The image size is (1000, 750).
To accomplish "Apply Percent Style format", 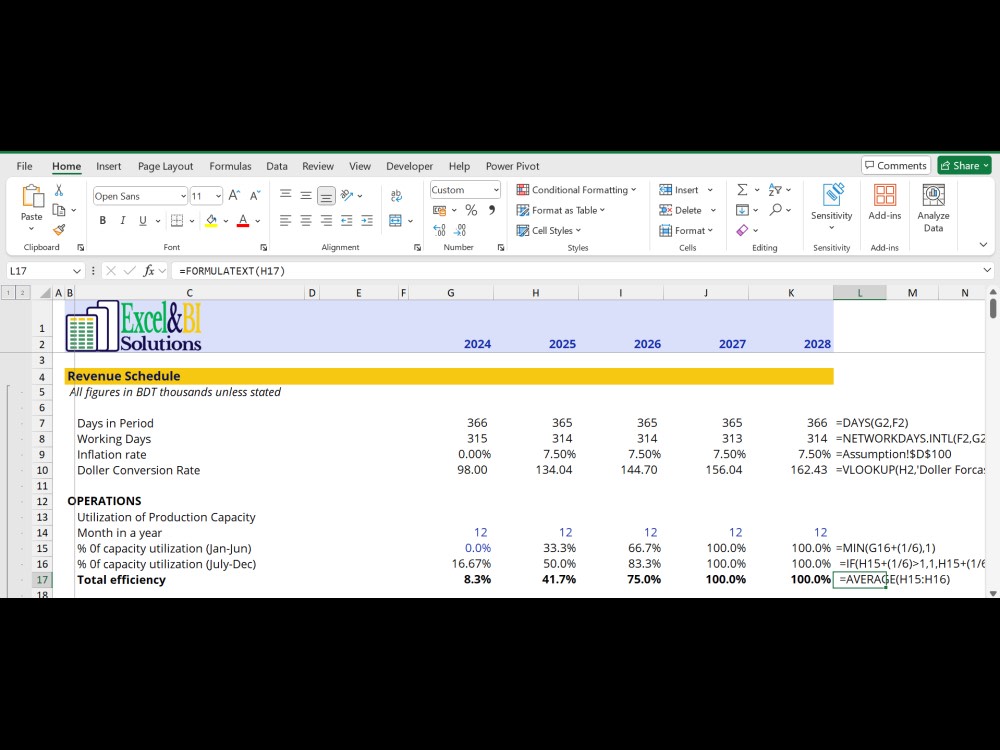I will 471,210.
